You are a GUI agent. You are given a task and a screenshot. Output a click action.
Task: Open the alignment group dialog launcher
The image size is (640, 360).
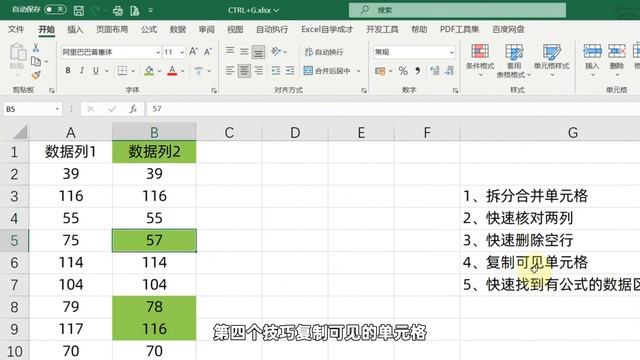tap(364, 91)
